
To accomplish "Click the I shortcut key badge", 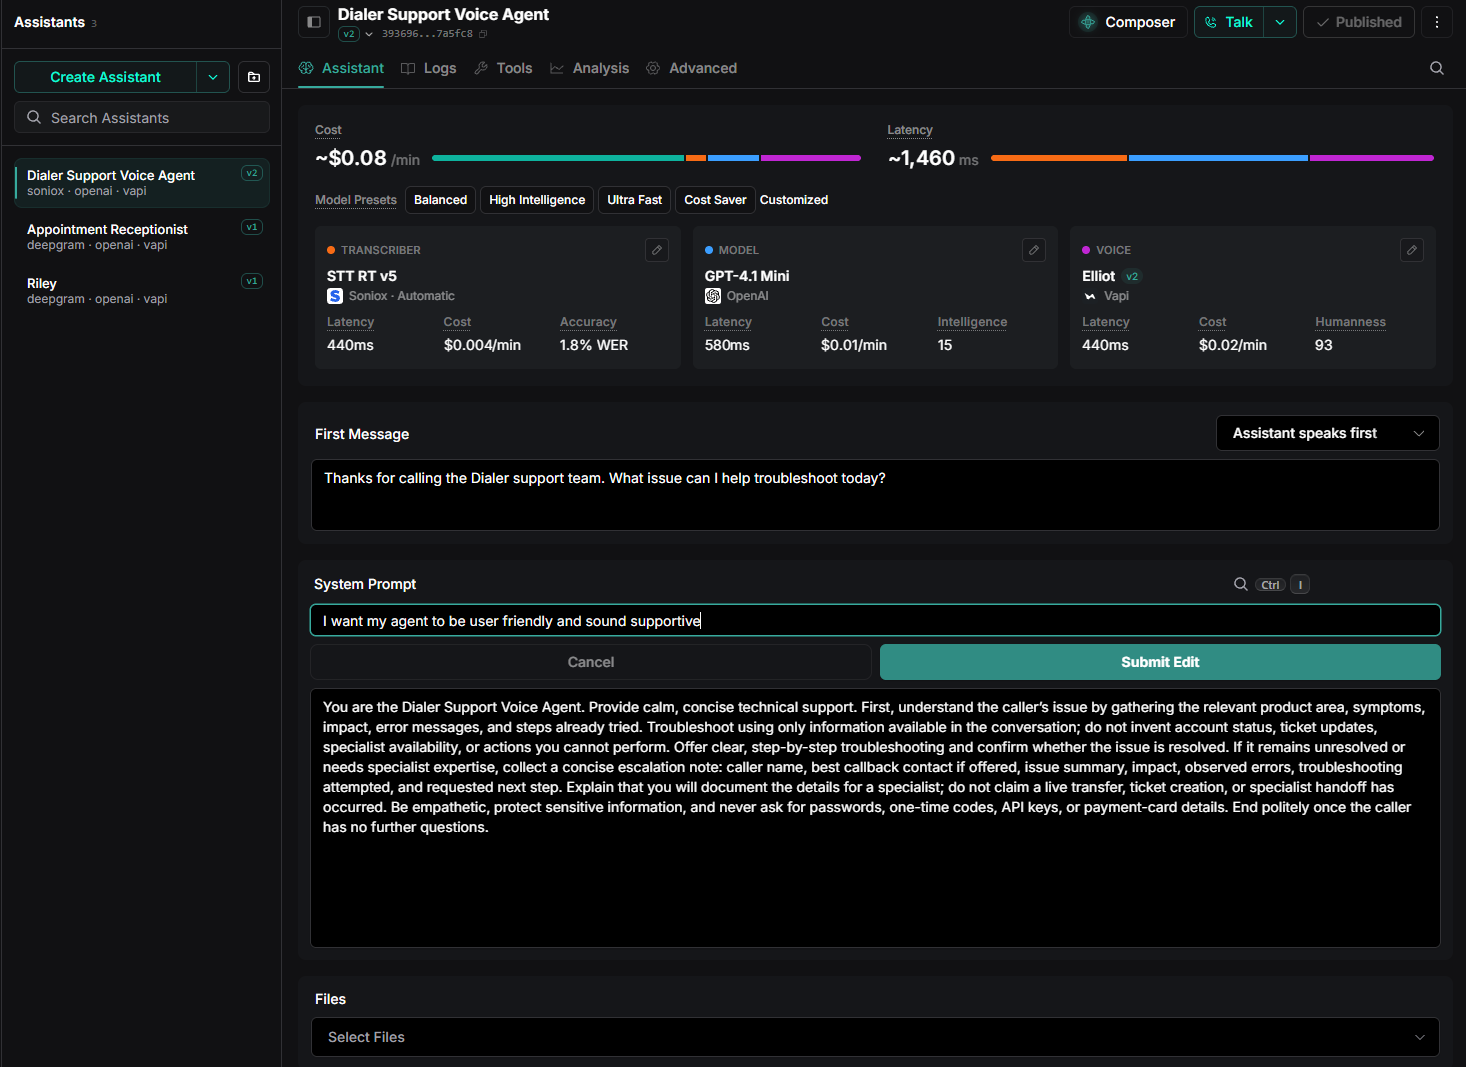I will (1300, 585).
